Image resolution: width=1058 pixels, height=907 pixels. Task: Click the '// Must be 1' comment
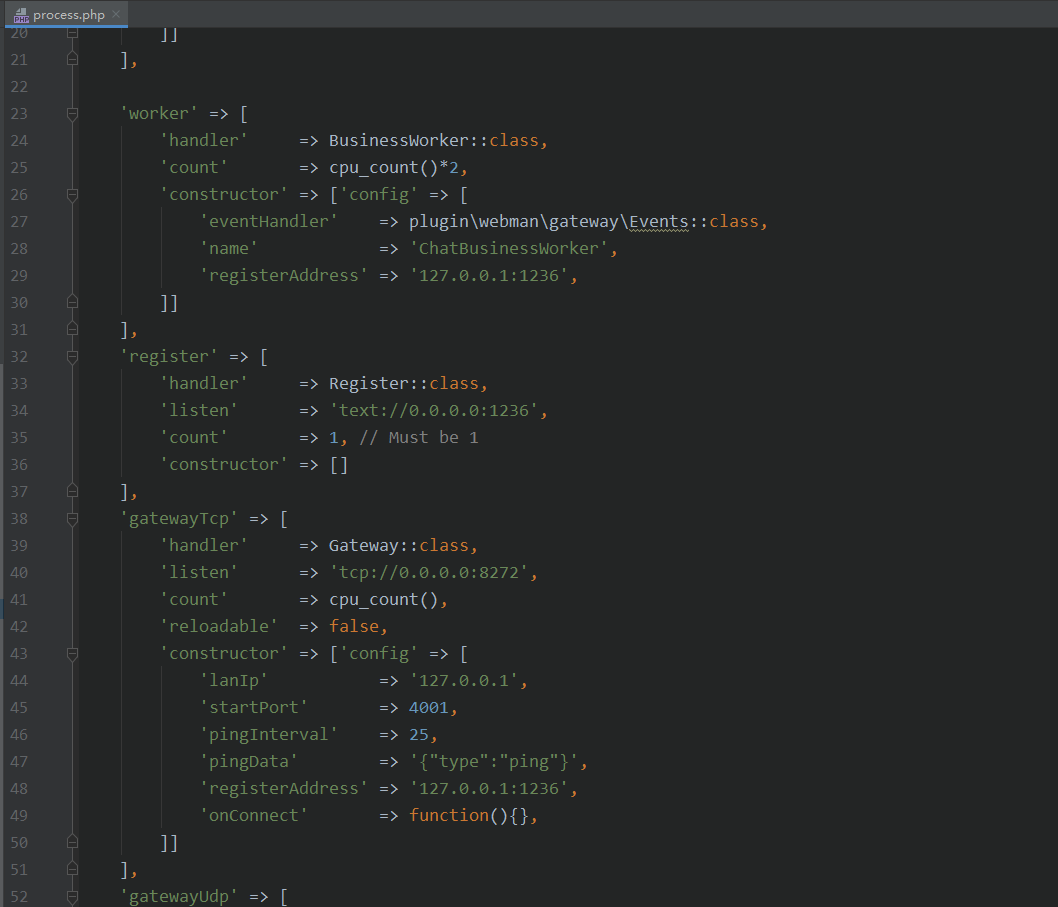click(419, 437)
